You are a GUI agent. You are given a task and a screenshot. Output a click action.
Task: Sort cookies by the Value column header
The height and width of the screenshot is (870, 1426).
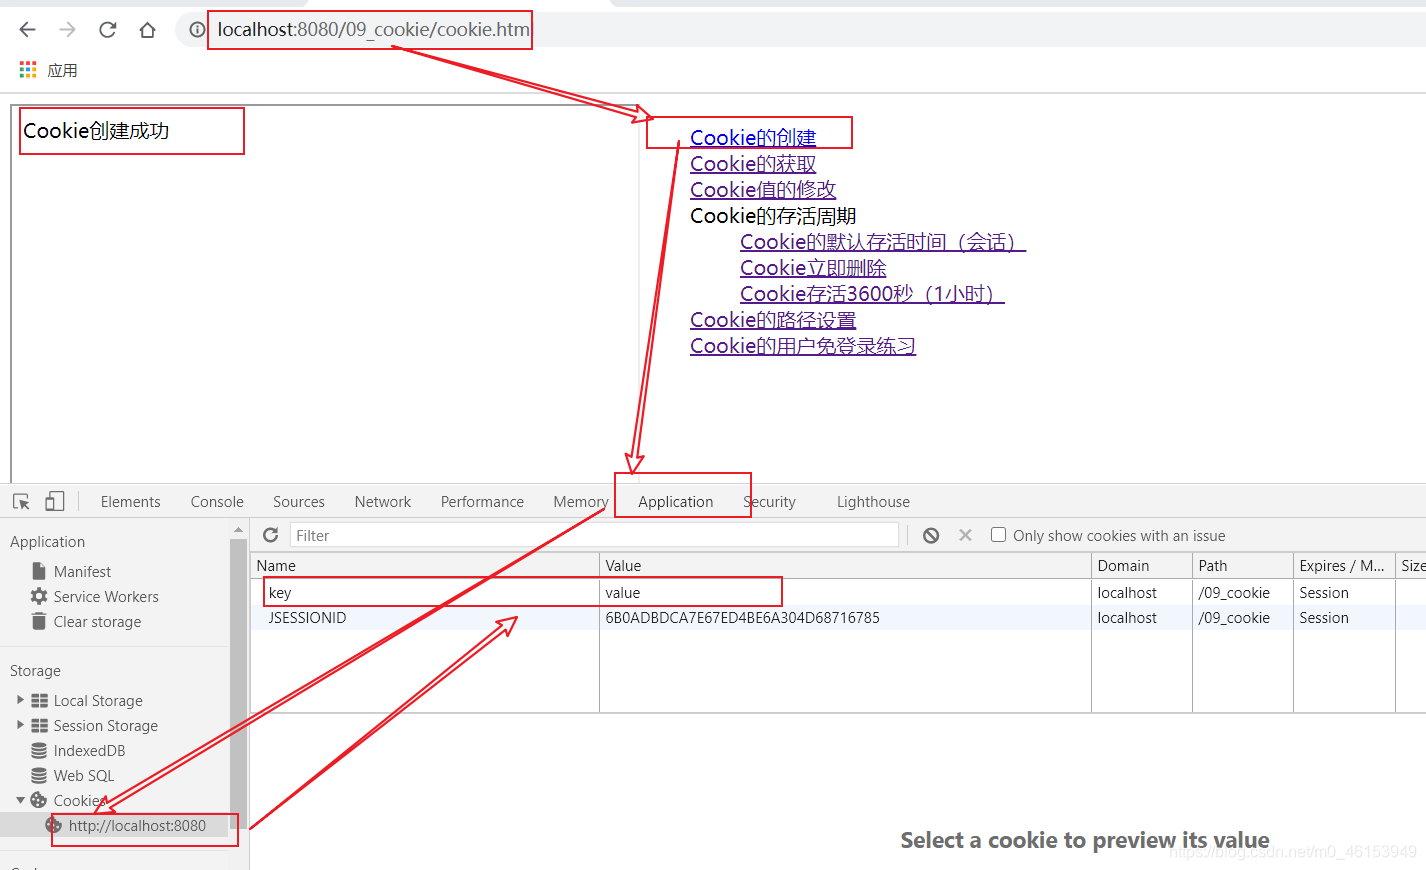click(845, 565)
